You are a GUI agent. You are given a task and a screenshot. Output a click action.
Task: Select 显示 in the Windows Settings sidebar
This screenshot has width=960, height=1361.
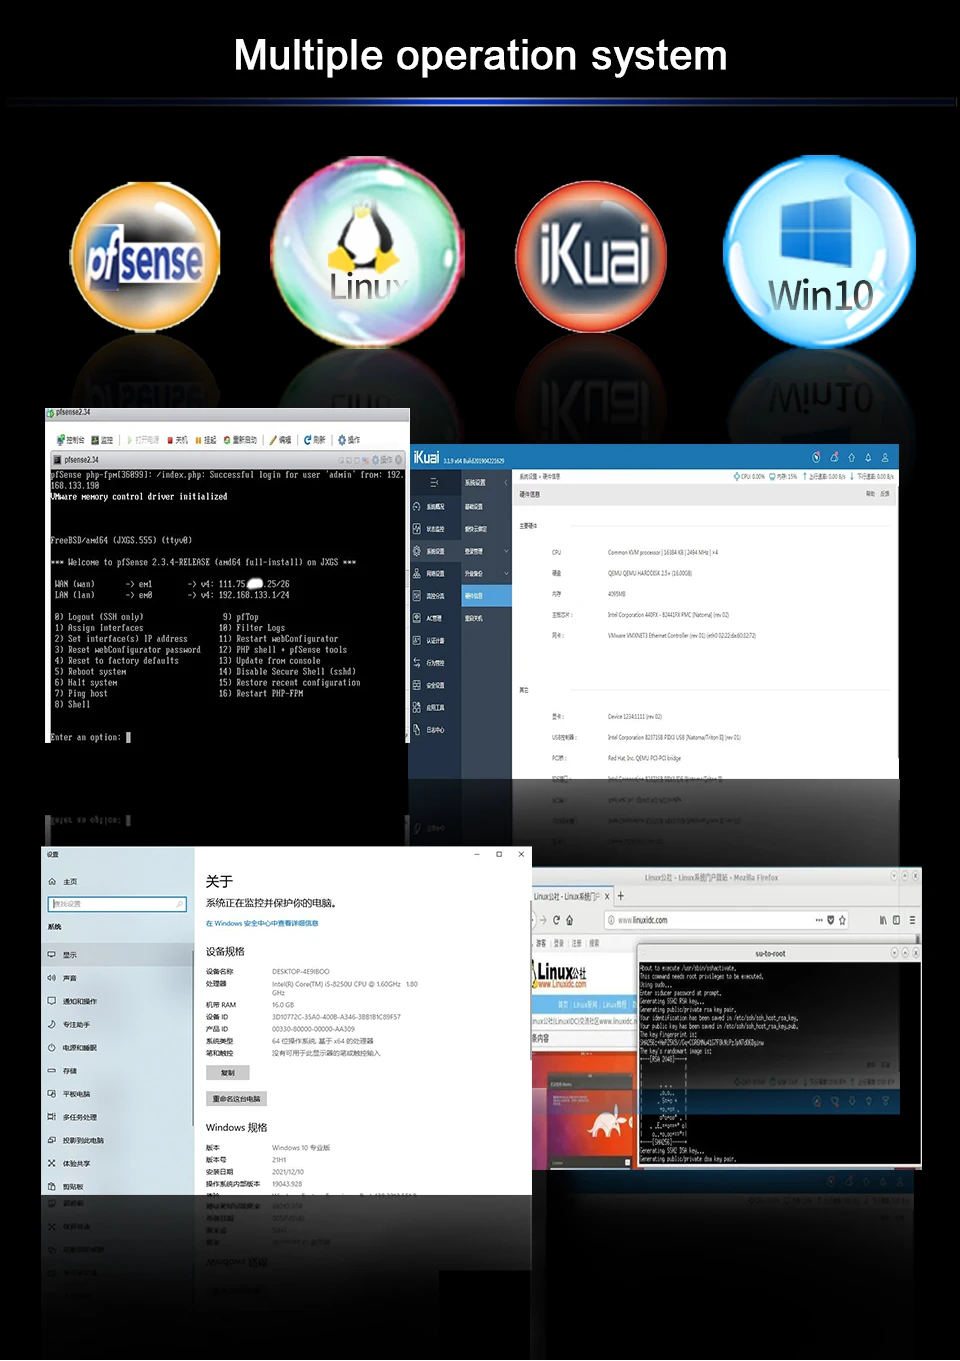click(117, 955)
